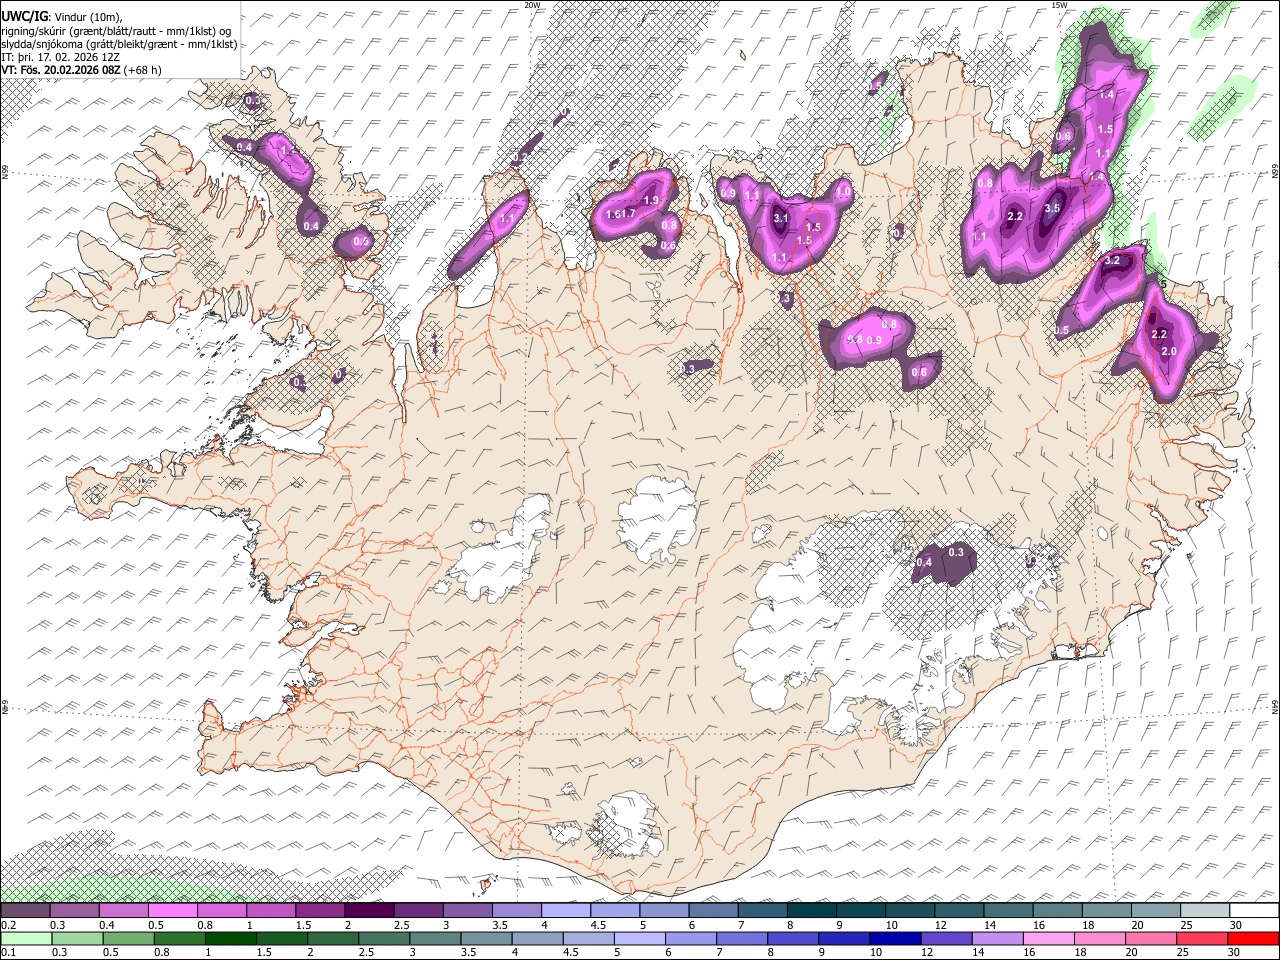Pick pink rain swatch between 16 and 18
The height and width of the screenshot is (960, 1280).
point(1049,938)
